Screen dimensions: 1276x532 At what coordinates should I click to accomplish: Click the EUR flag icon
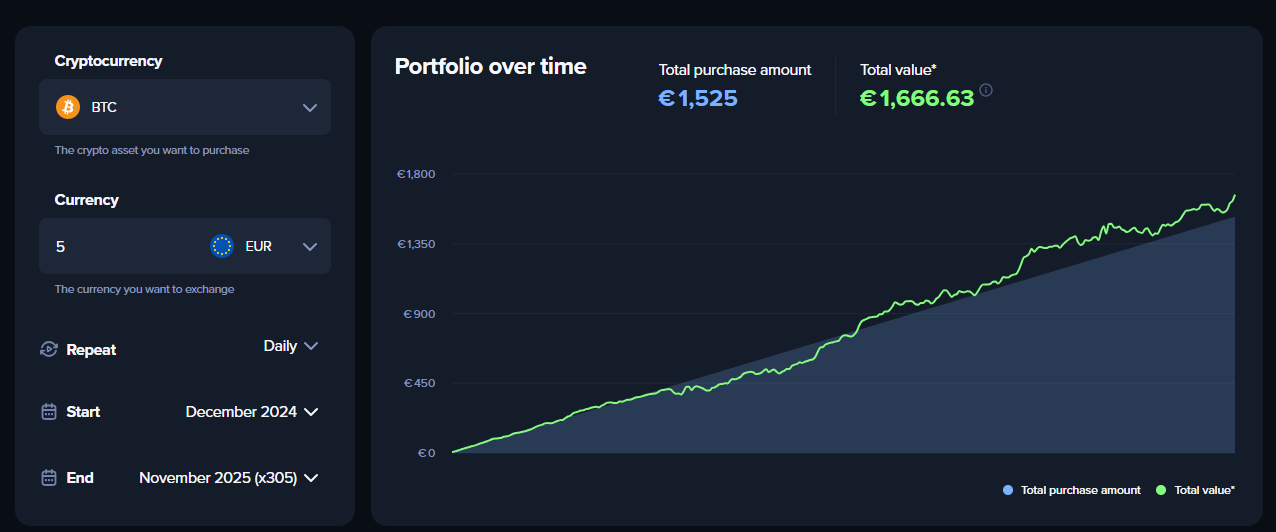coord(222,246)
